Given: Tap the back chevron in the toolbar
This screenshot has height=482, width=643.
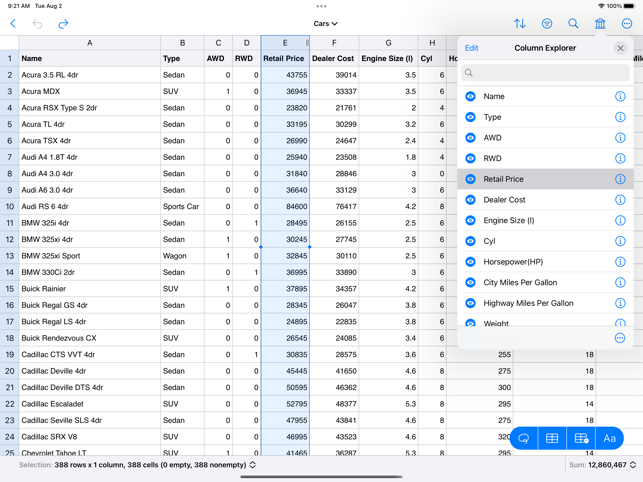Looking at the screenshot, I should [x=13, y=23].
